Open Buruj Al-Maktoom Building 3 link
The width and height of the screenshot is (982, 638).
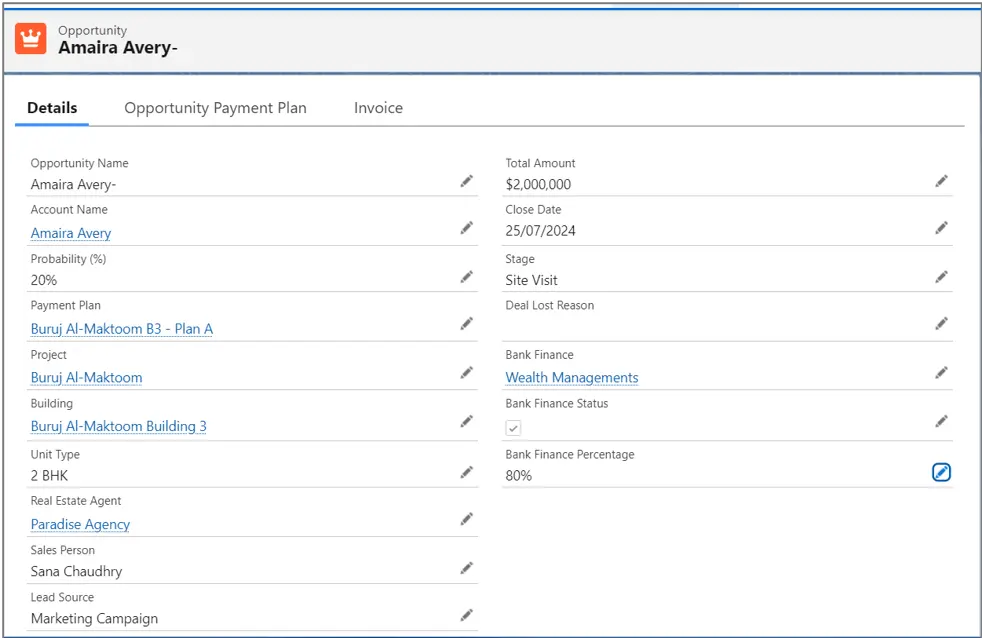coord(118,426)
